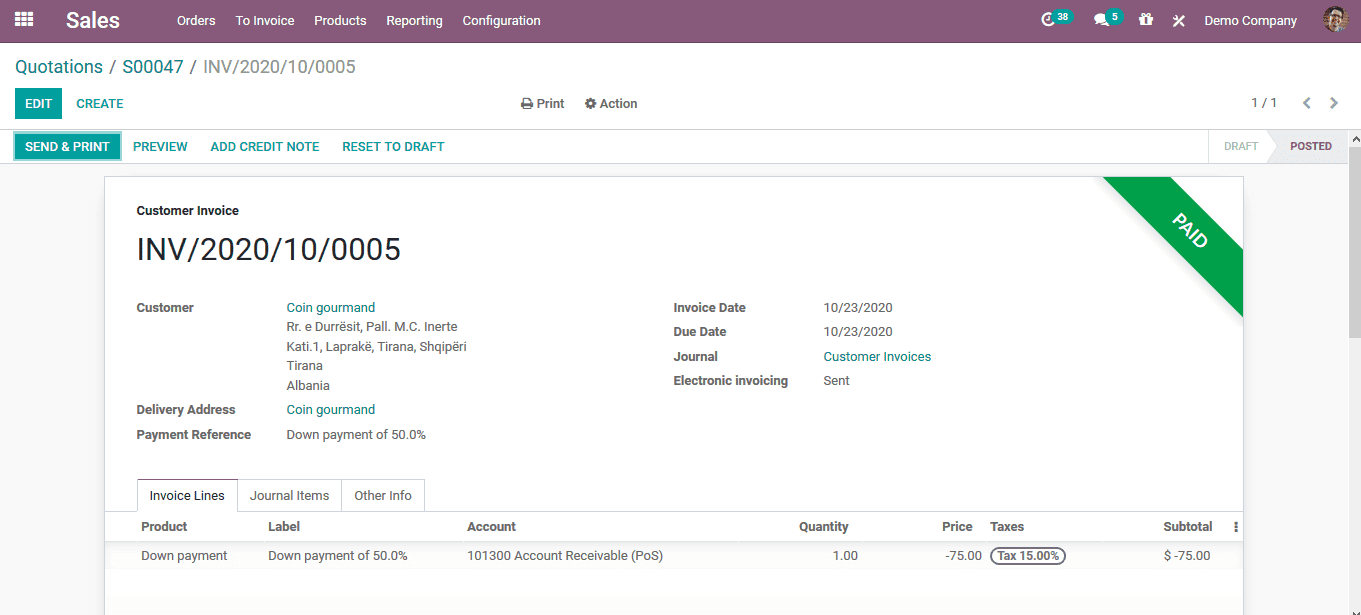This screenshot has height=615, width=1361.
Task: Sort by Price column header
Action: coord(957,527)
